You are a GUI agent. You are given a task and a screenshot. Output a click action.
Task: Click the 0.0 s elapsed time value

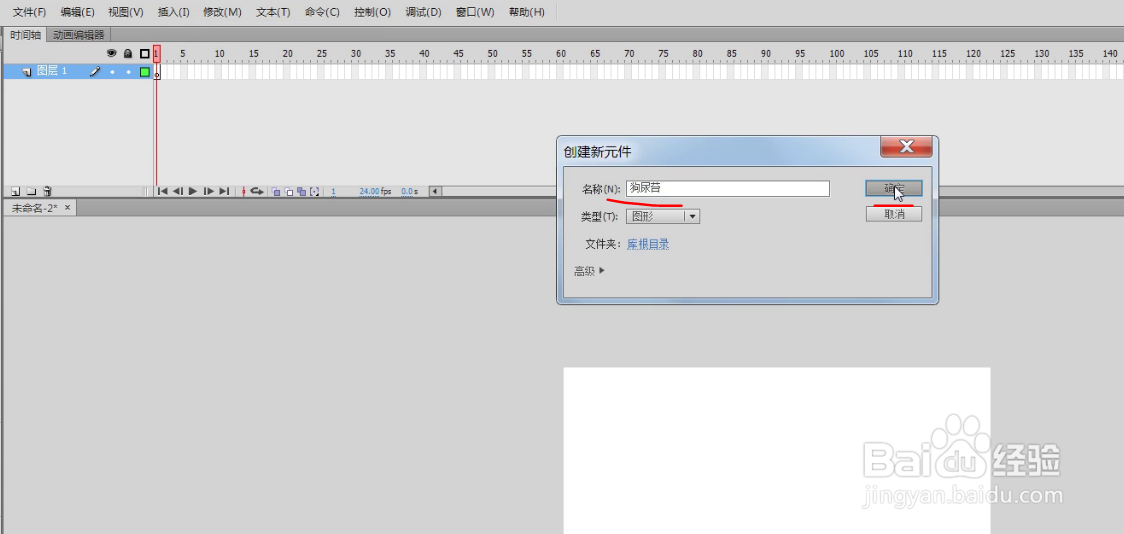[x=409, y=191]
